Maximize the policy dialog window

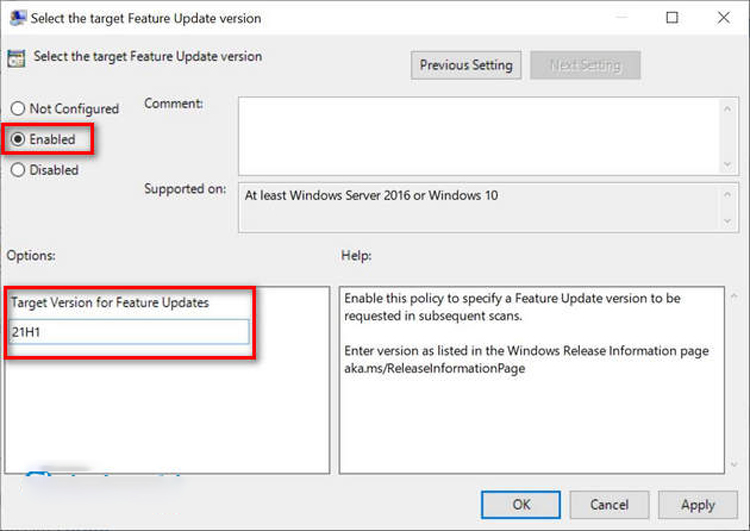[672, 18]
